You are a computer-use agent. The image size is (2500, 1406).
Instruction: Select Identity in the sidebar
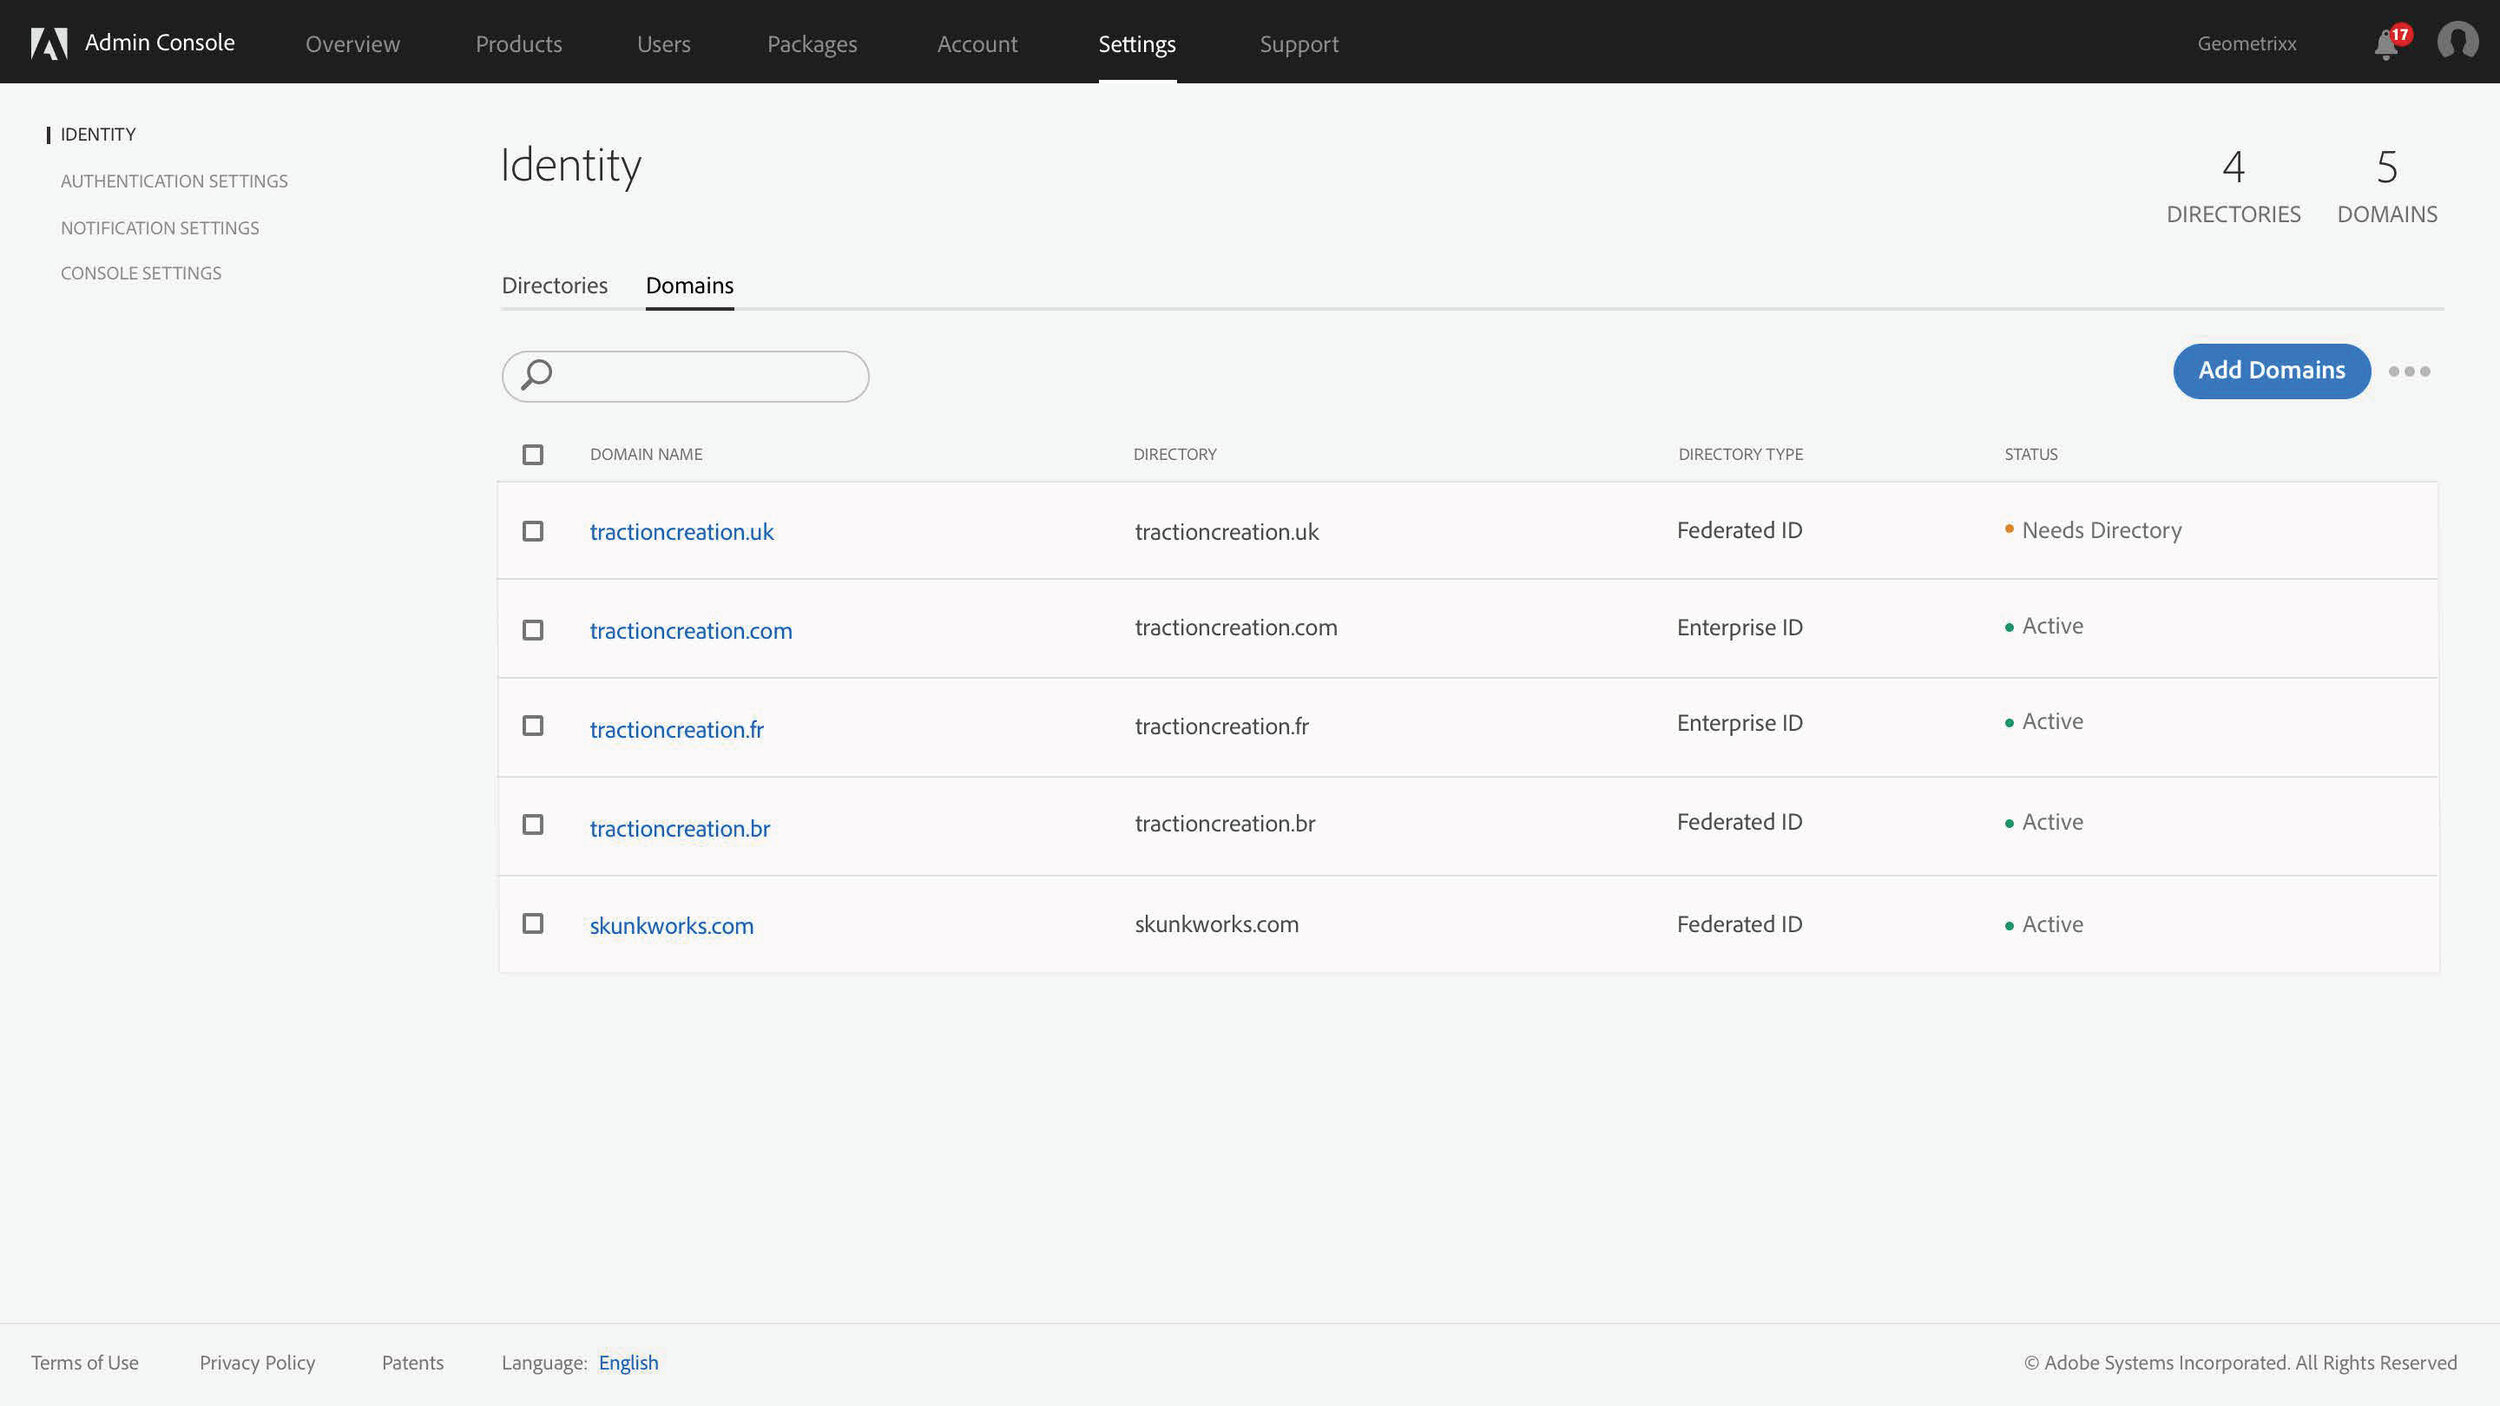coord(98,134)
